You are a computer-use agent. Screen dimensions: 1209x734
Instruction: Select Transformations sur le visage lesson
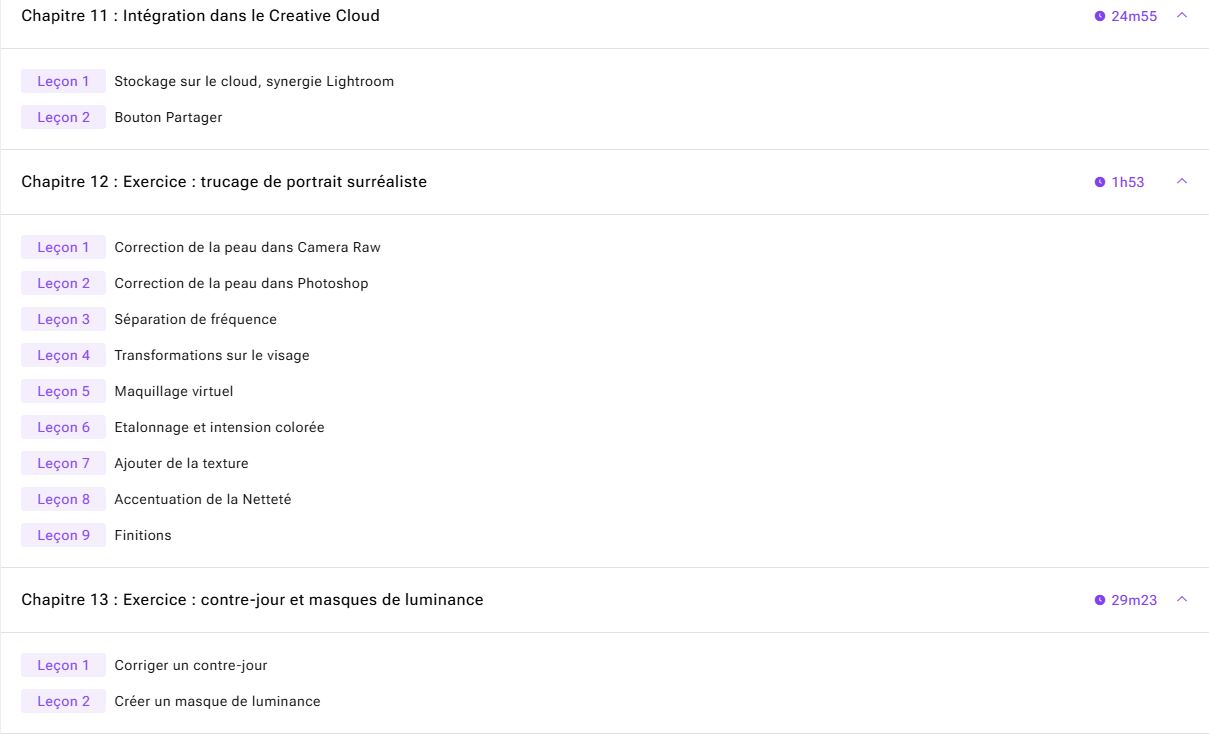coord(212,355)
